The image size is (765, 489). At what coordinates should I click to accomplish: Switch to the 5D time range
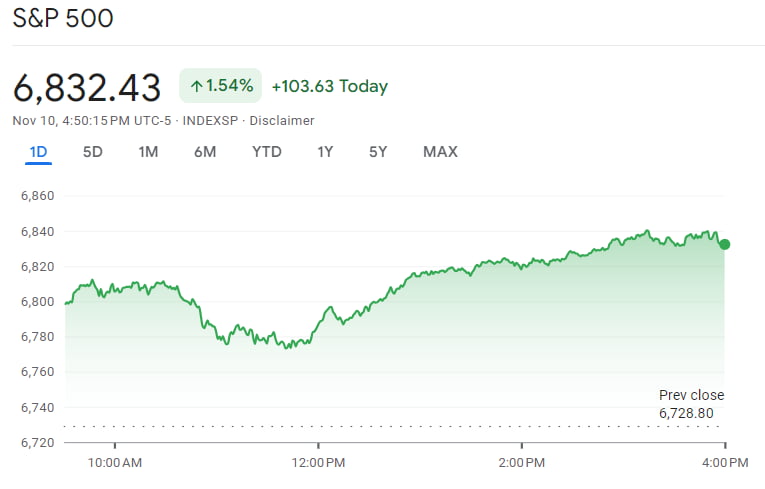tap(93, 152)
